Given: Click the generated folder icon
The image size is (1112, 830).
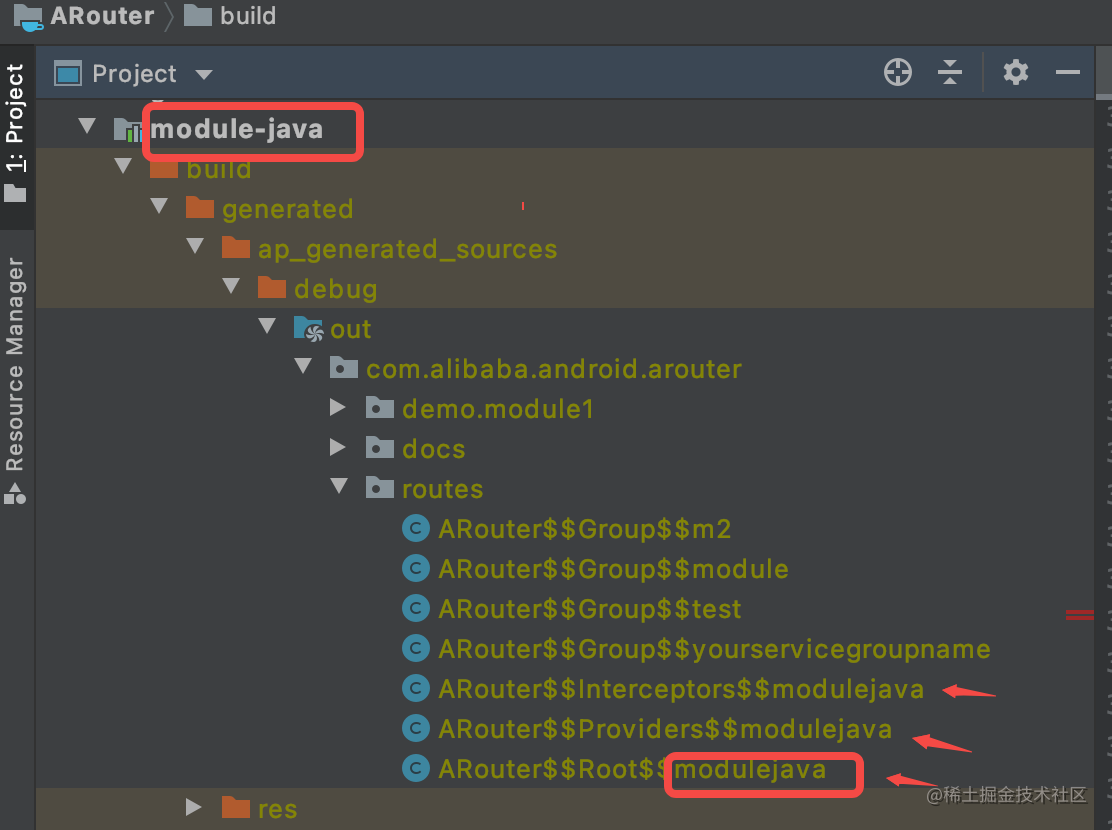Looking at the screenshot, I should tap(200, 208).
